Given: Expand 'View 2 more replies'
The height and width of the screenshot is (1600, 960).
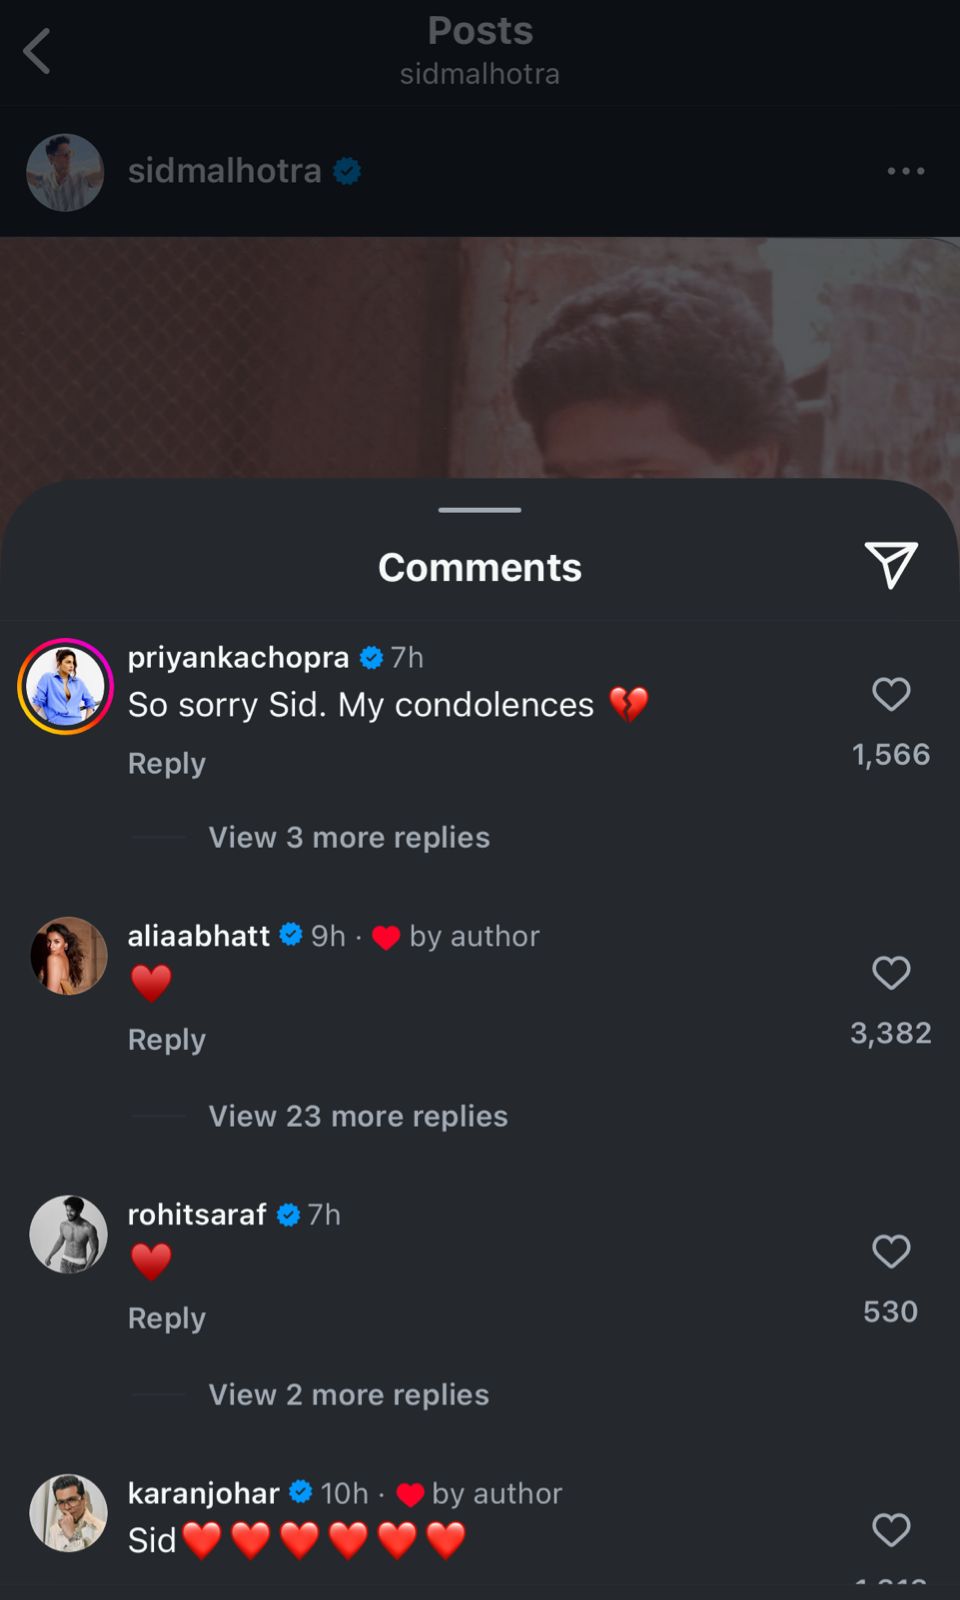Looking at the screenshot, I should (348, 1395).
